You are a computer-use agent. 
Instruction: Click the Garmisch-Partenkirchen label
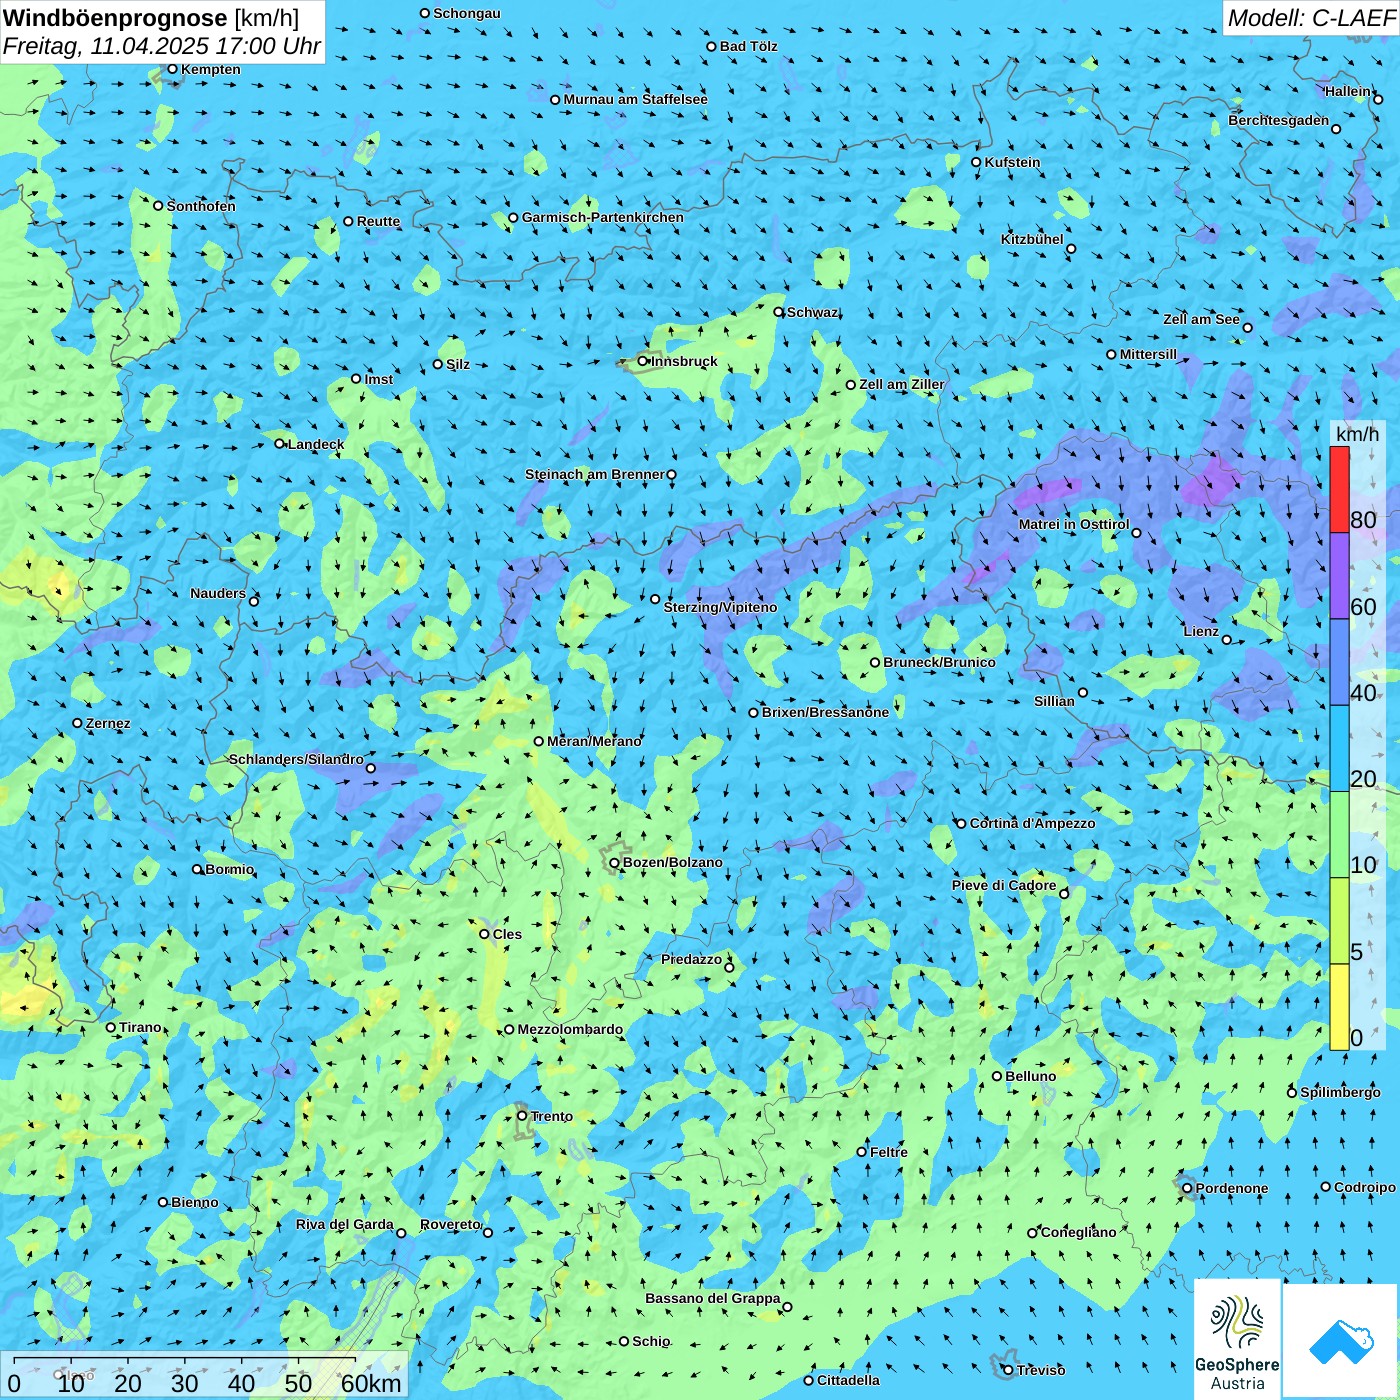click(x=603, y=217)
